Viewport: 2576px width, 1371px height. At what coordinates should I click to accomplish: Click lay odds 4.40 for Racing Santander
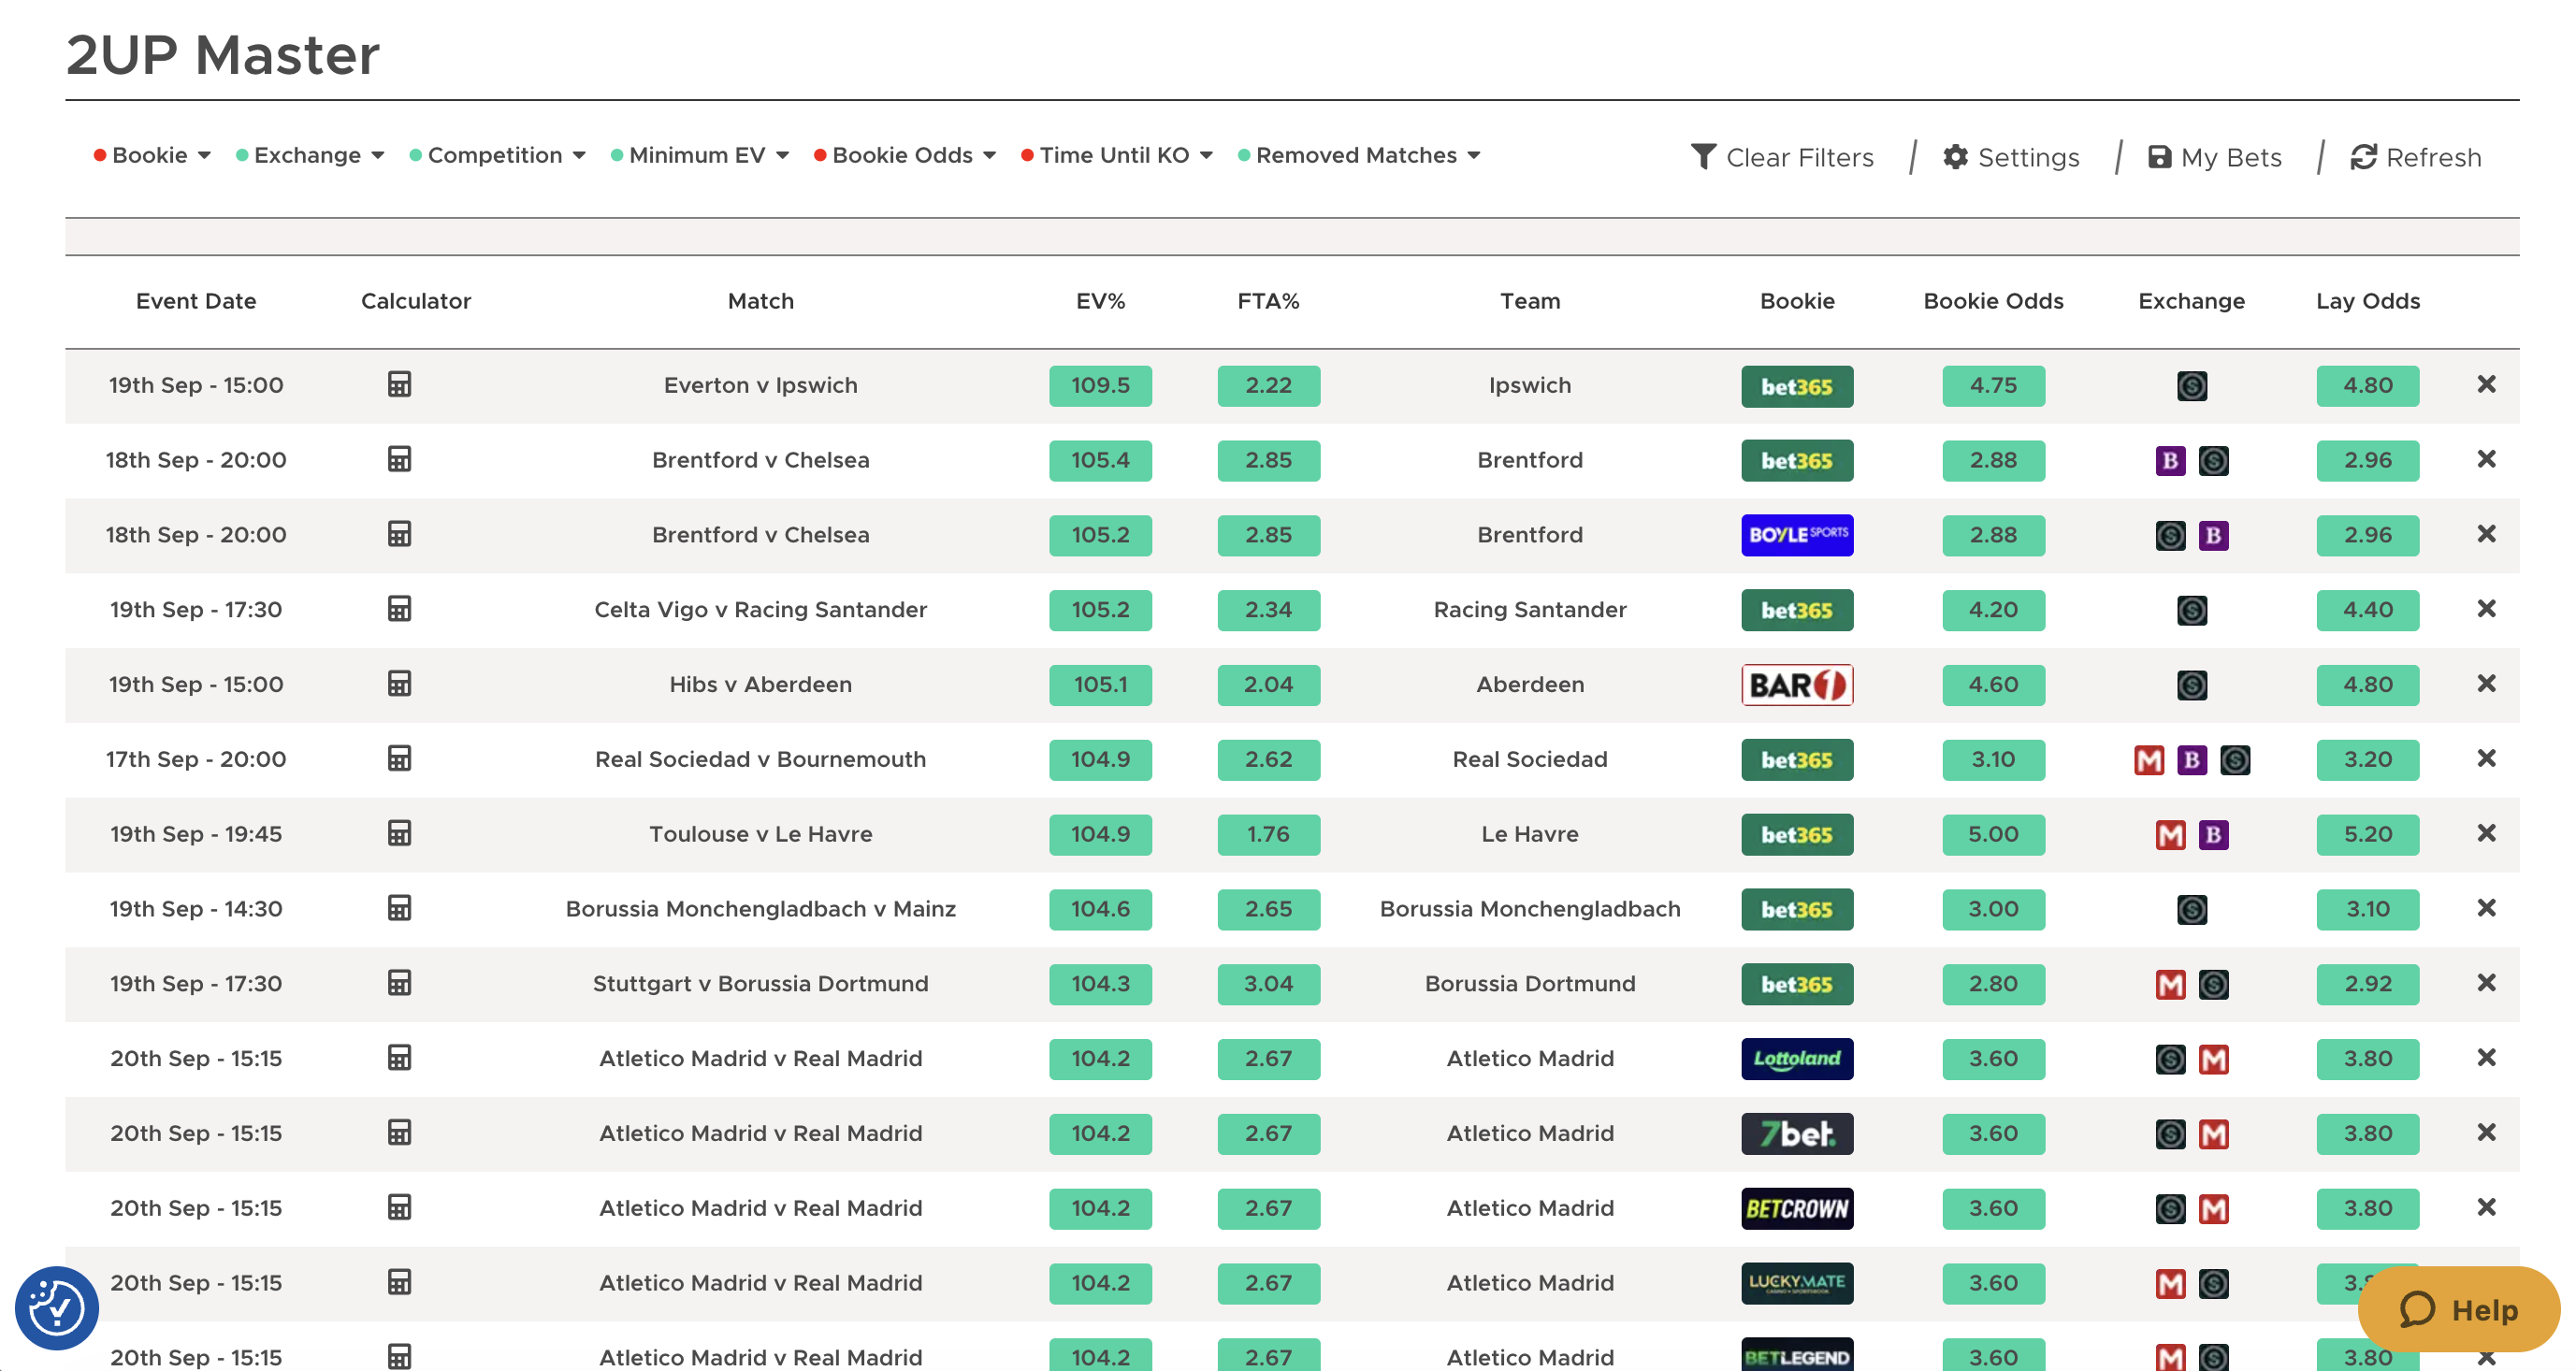2367,609
